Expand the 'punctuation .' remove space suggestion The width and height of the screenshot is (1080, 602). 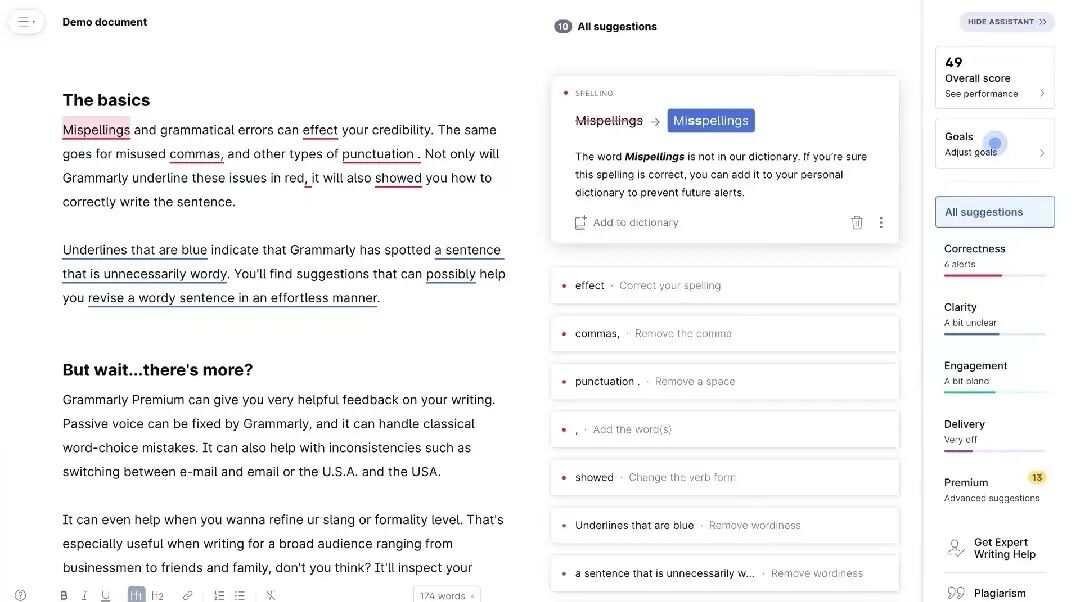725,381
